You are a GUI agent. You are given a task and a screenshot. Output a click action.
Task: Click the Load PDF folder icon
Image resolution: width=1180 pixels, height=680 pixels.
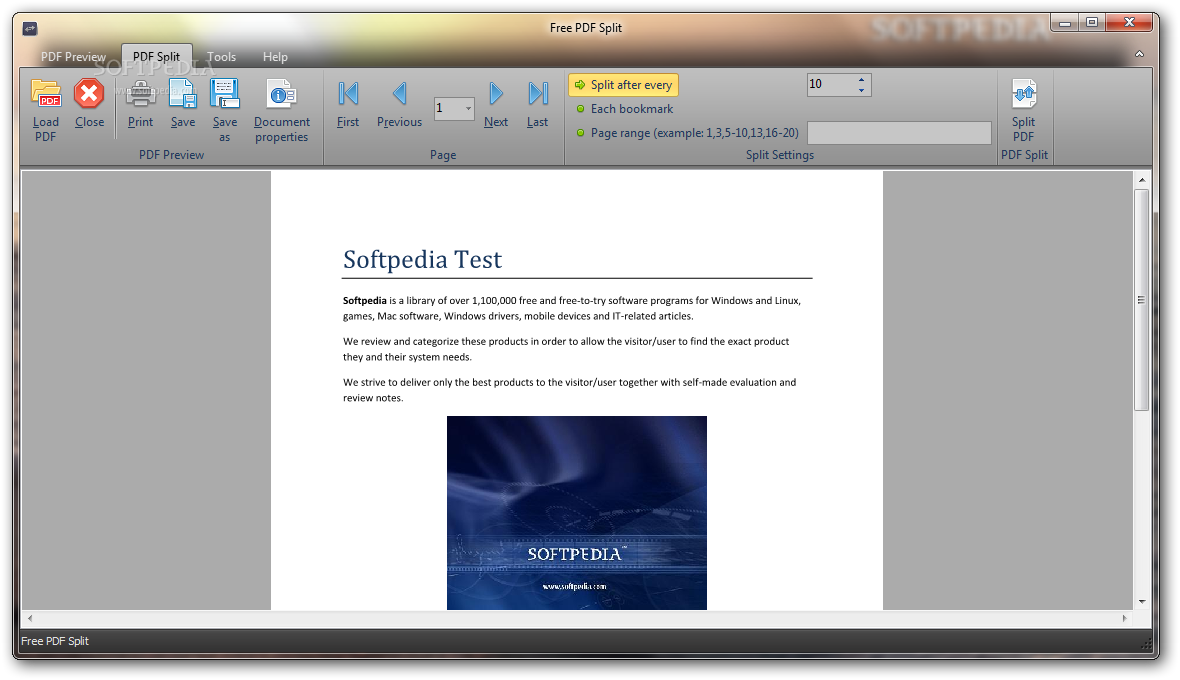pyautogui.click(x=46, y=94)
